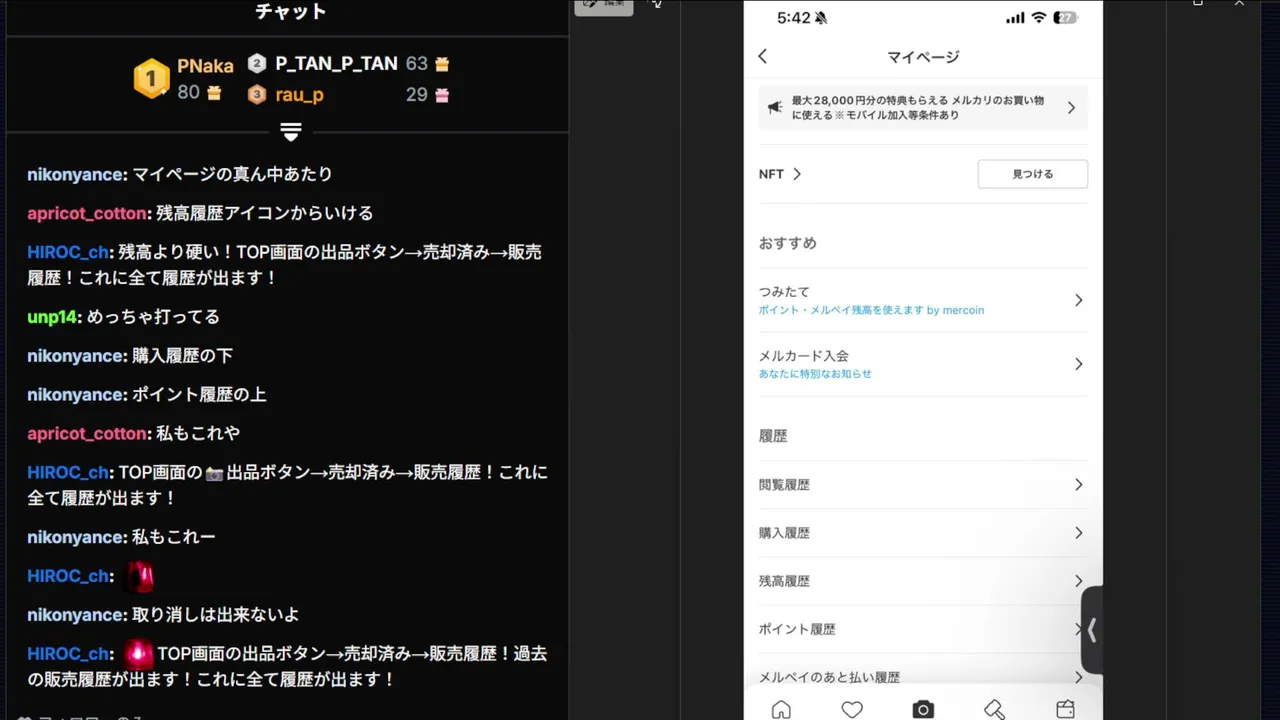Click the gold rank 1 badge beside PNaka
The image size is (1280, 720).
pos(152,78)
